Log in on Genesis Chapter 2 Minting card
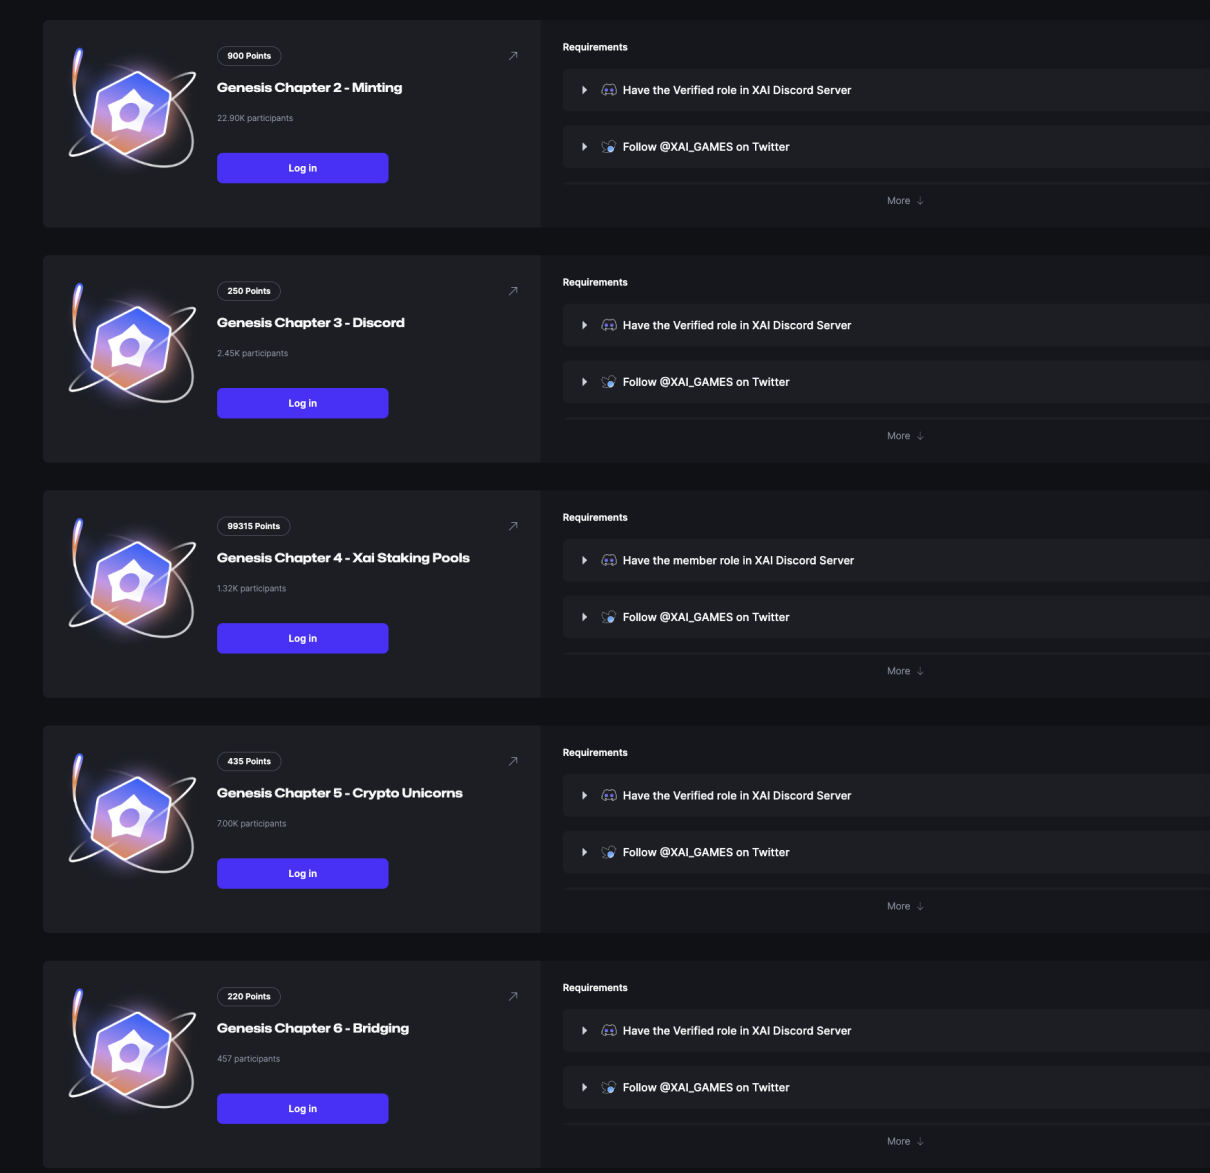This screenshot has height=1173, width=1210. (303, 168)
